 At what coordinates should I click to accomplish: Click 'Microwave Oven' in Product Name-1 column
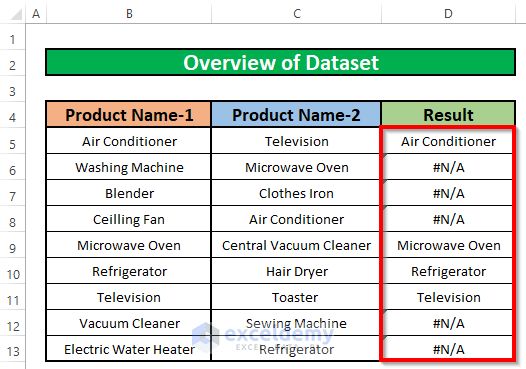pos(129,245)
